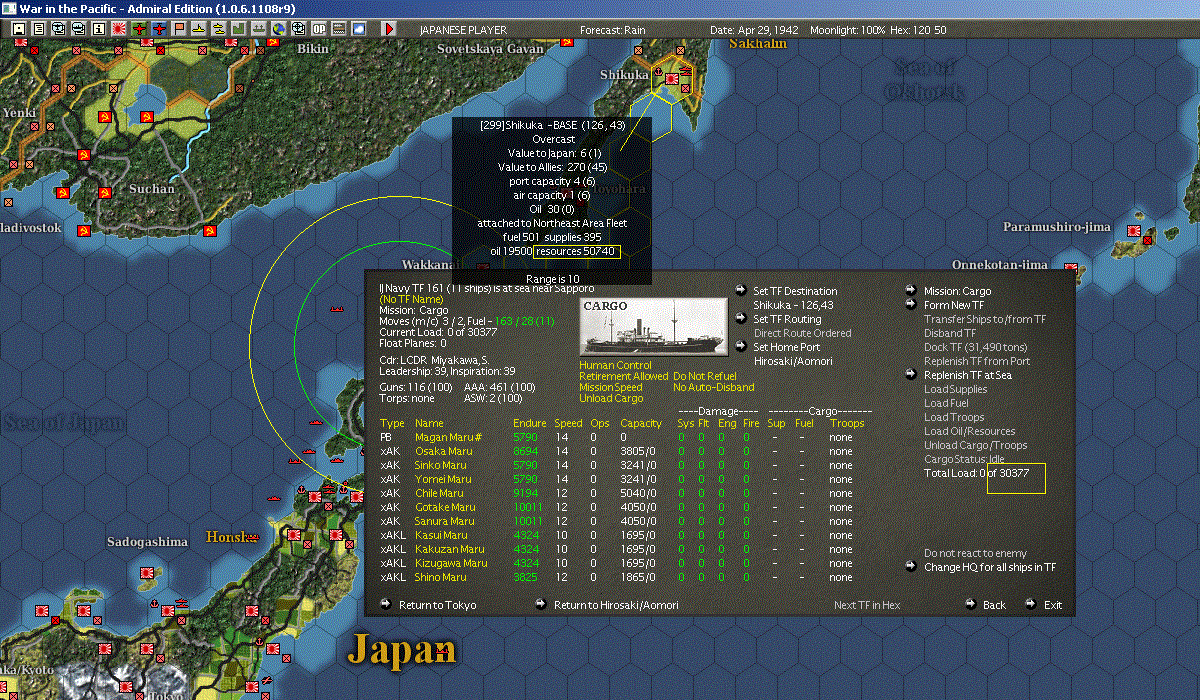Viewport: 1200px width, 700px height.
Task: Click the Shikuka base icon on map
Action: point(672,77)
